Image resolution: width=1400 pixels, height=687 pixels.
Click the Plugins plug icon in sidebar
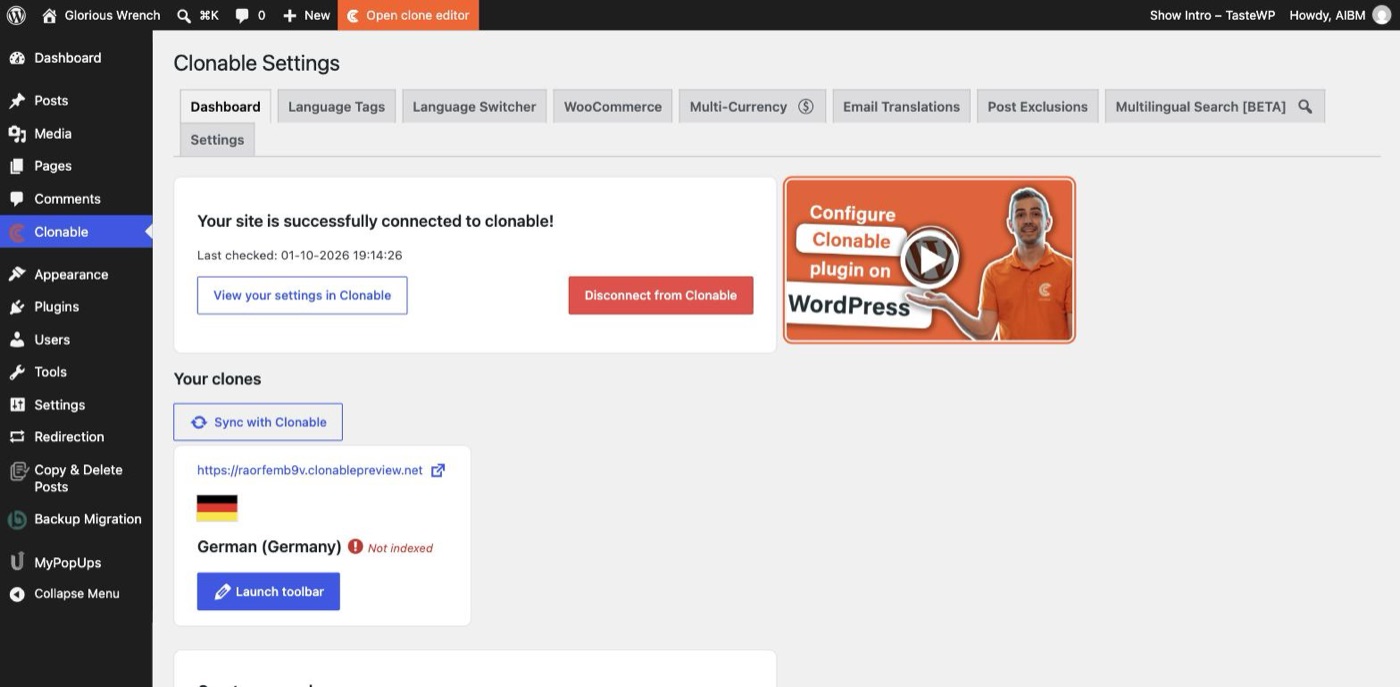17,307
